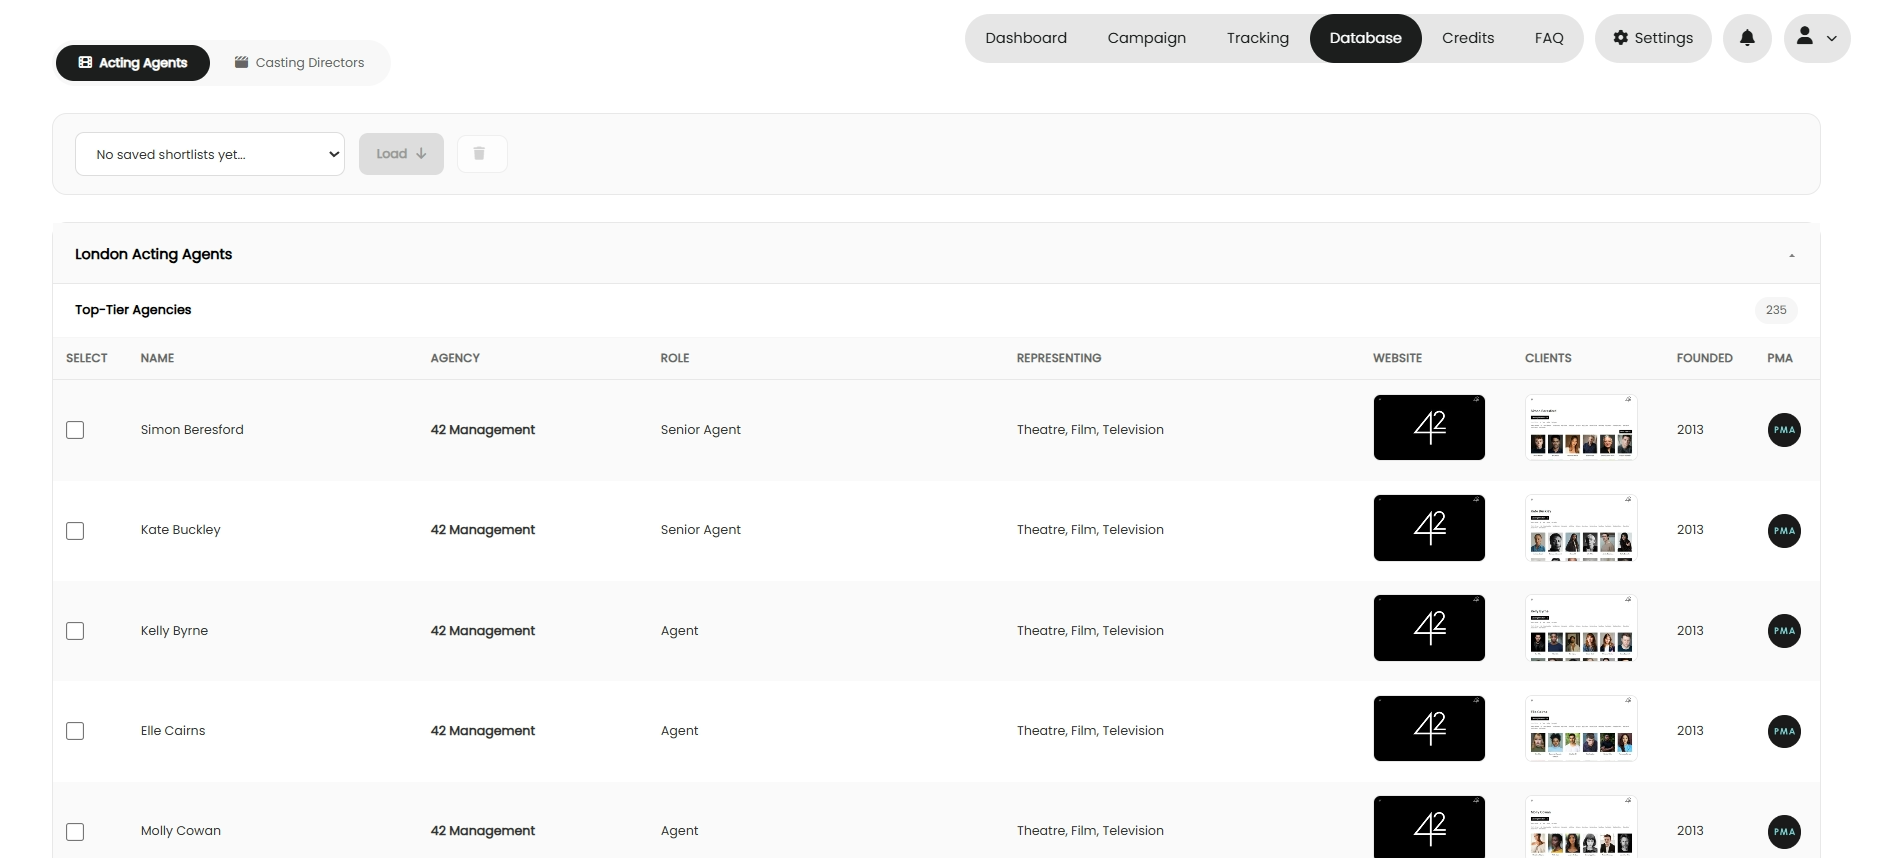Open Simon Beresford's 42 website thumbnail

pyautogui.click(x=1429, y=428)
